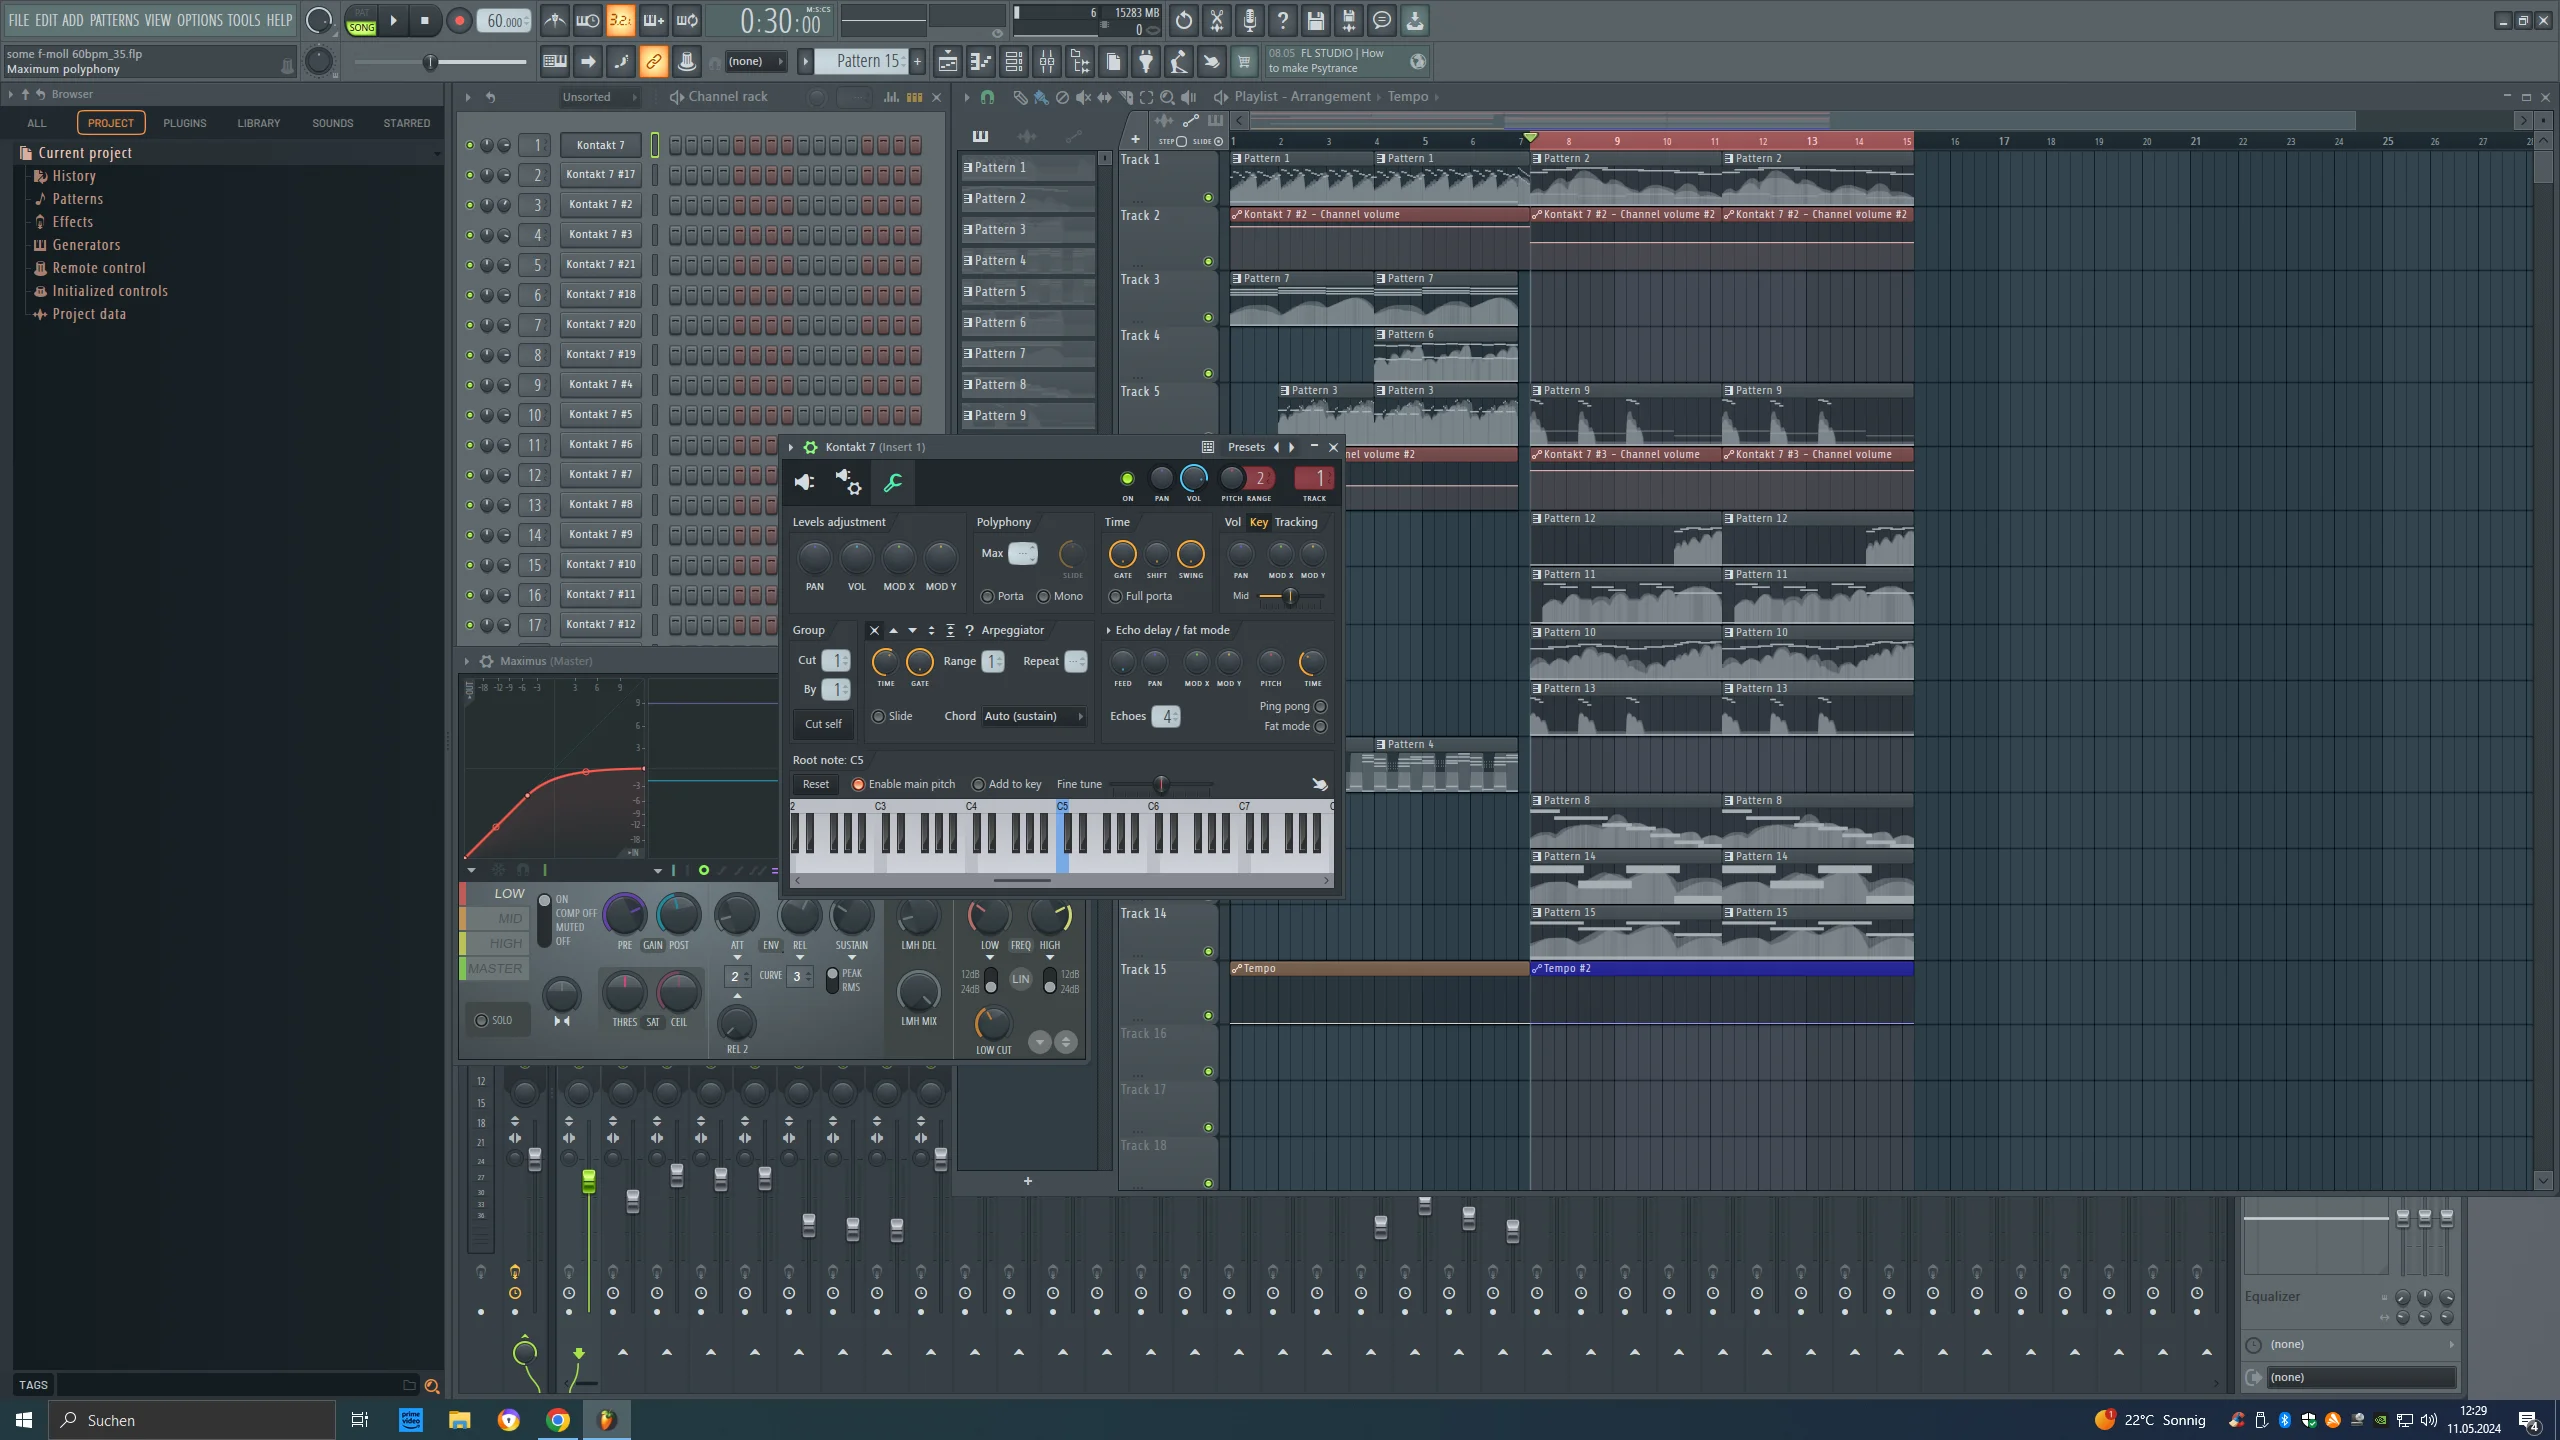2560x1440 pixels.
Task: Switch to the PLUGINS browser tab
Action: coord(185,123)
